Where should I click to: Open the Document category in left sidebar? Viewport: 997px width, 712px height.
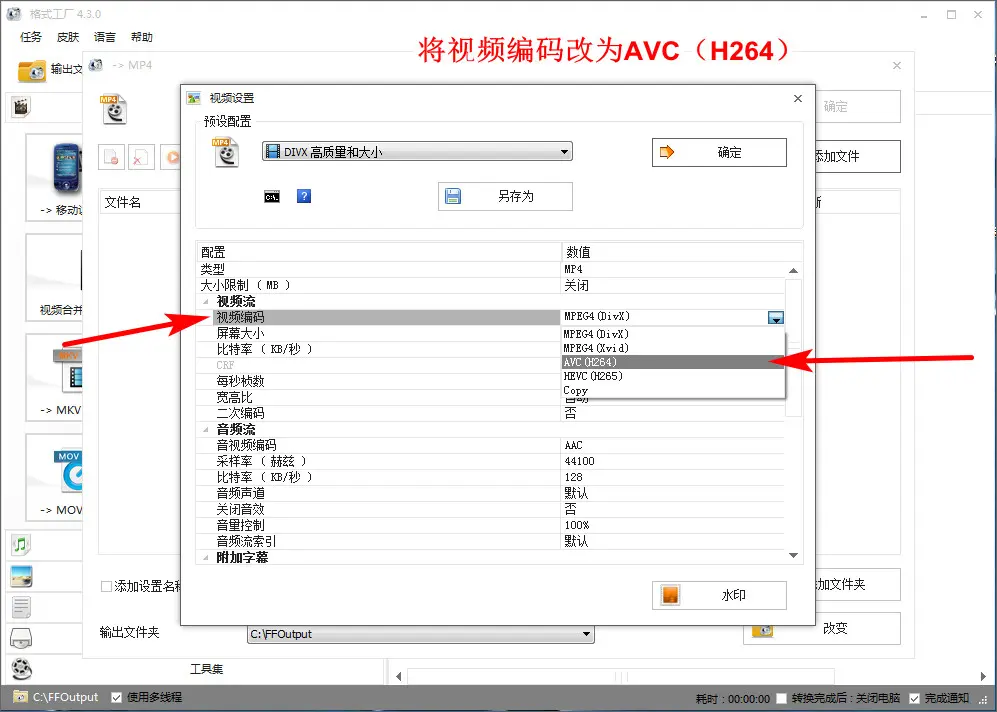21,606
